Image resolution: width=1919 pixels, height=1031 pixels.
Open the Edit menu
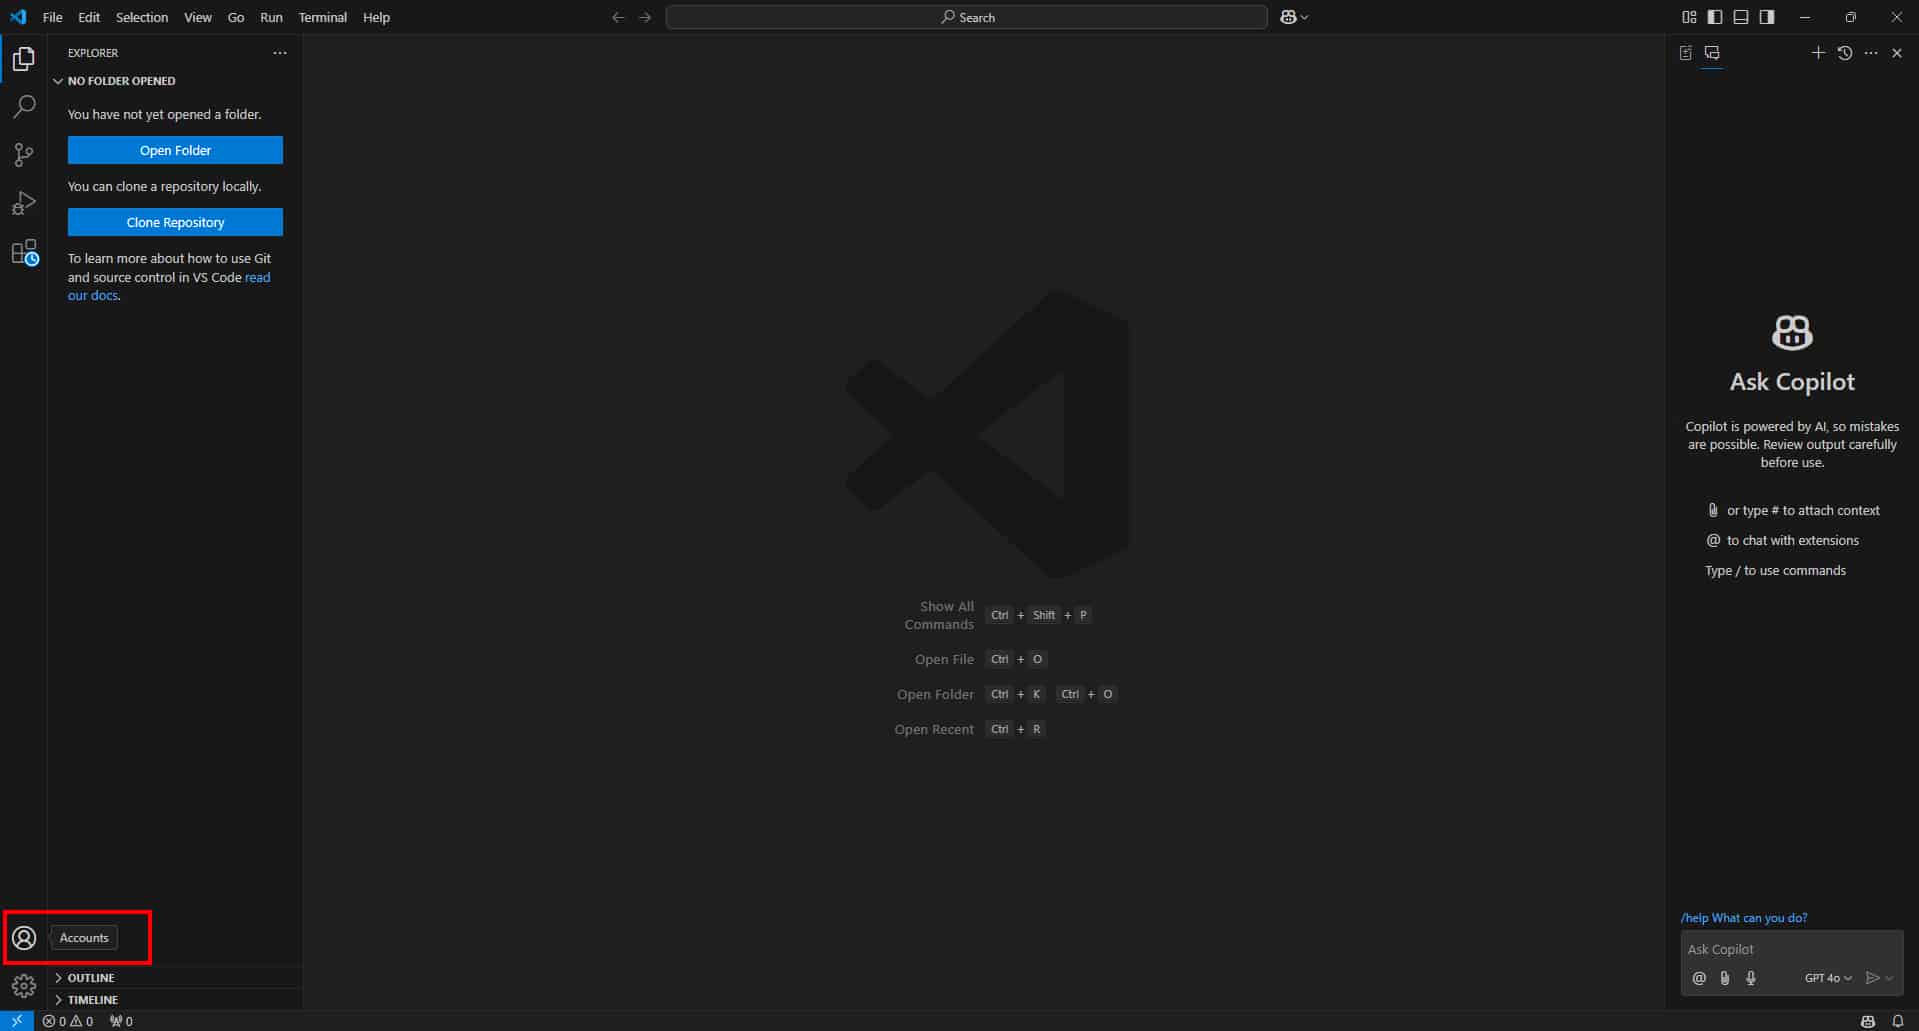point(89,17)
